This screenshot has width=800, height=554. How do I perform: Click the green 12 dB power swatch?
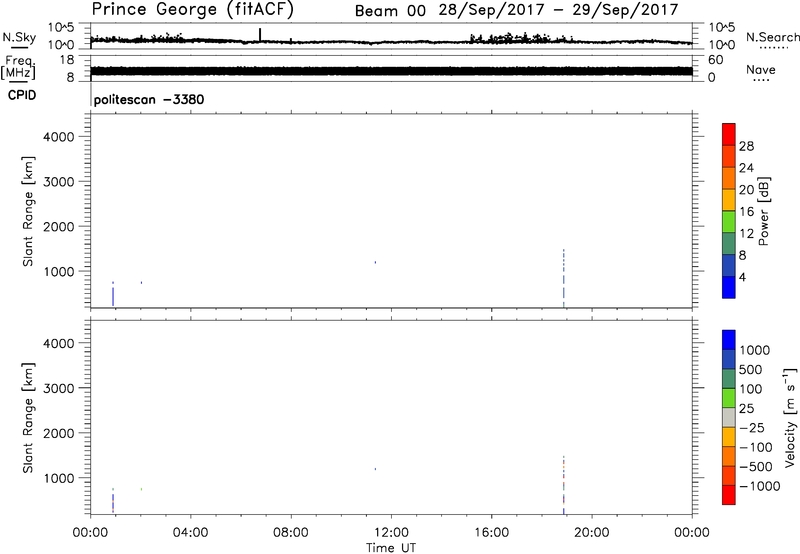click(x=729, y=222)
